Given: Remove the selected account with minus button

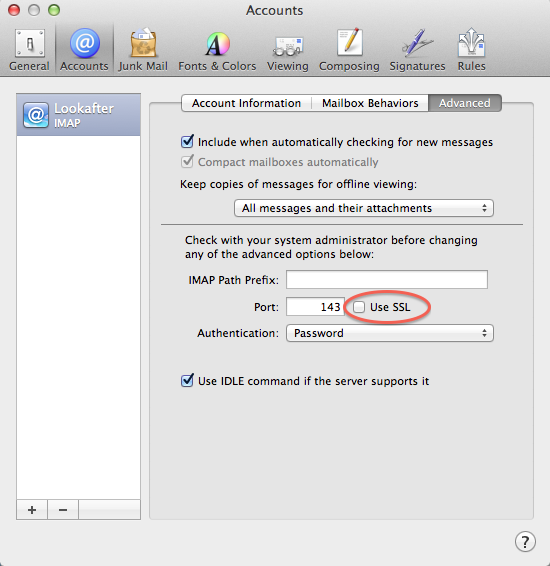Looking at the screenshot, I should (63, 510).
